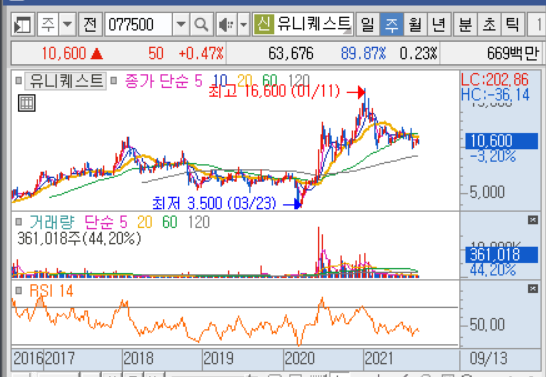Viewport: 546px width, 377px height.
Task: Switch chart to yearly 년 period
Action: [x=439, y=24]
